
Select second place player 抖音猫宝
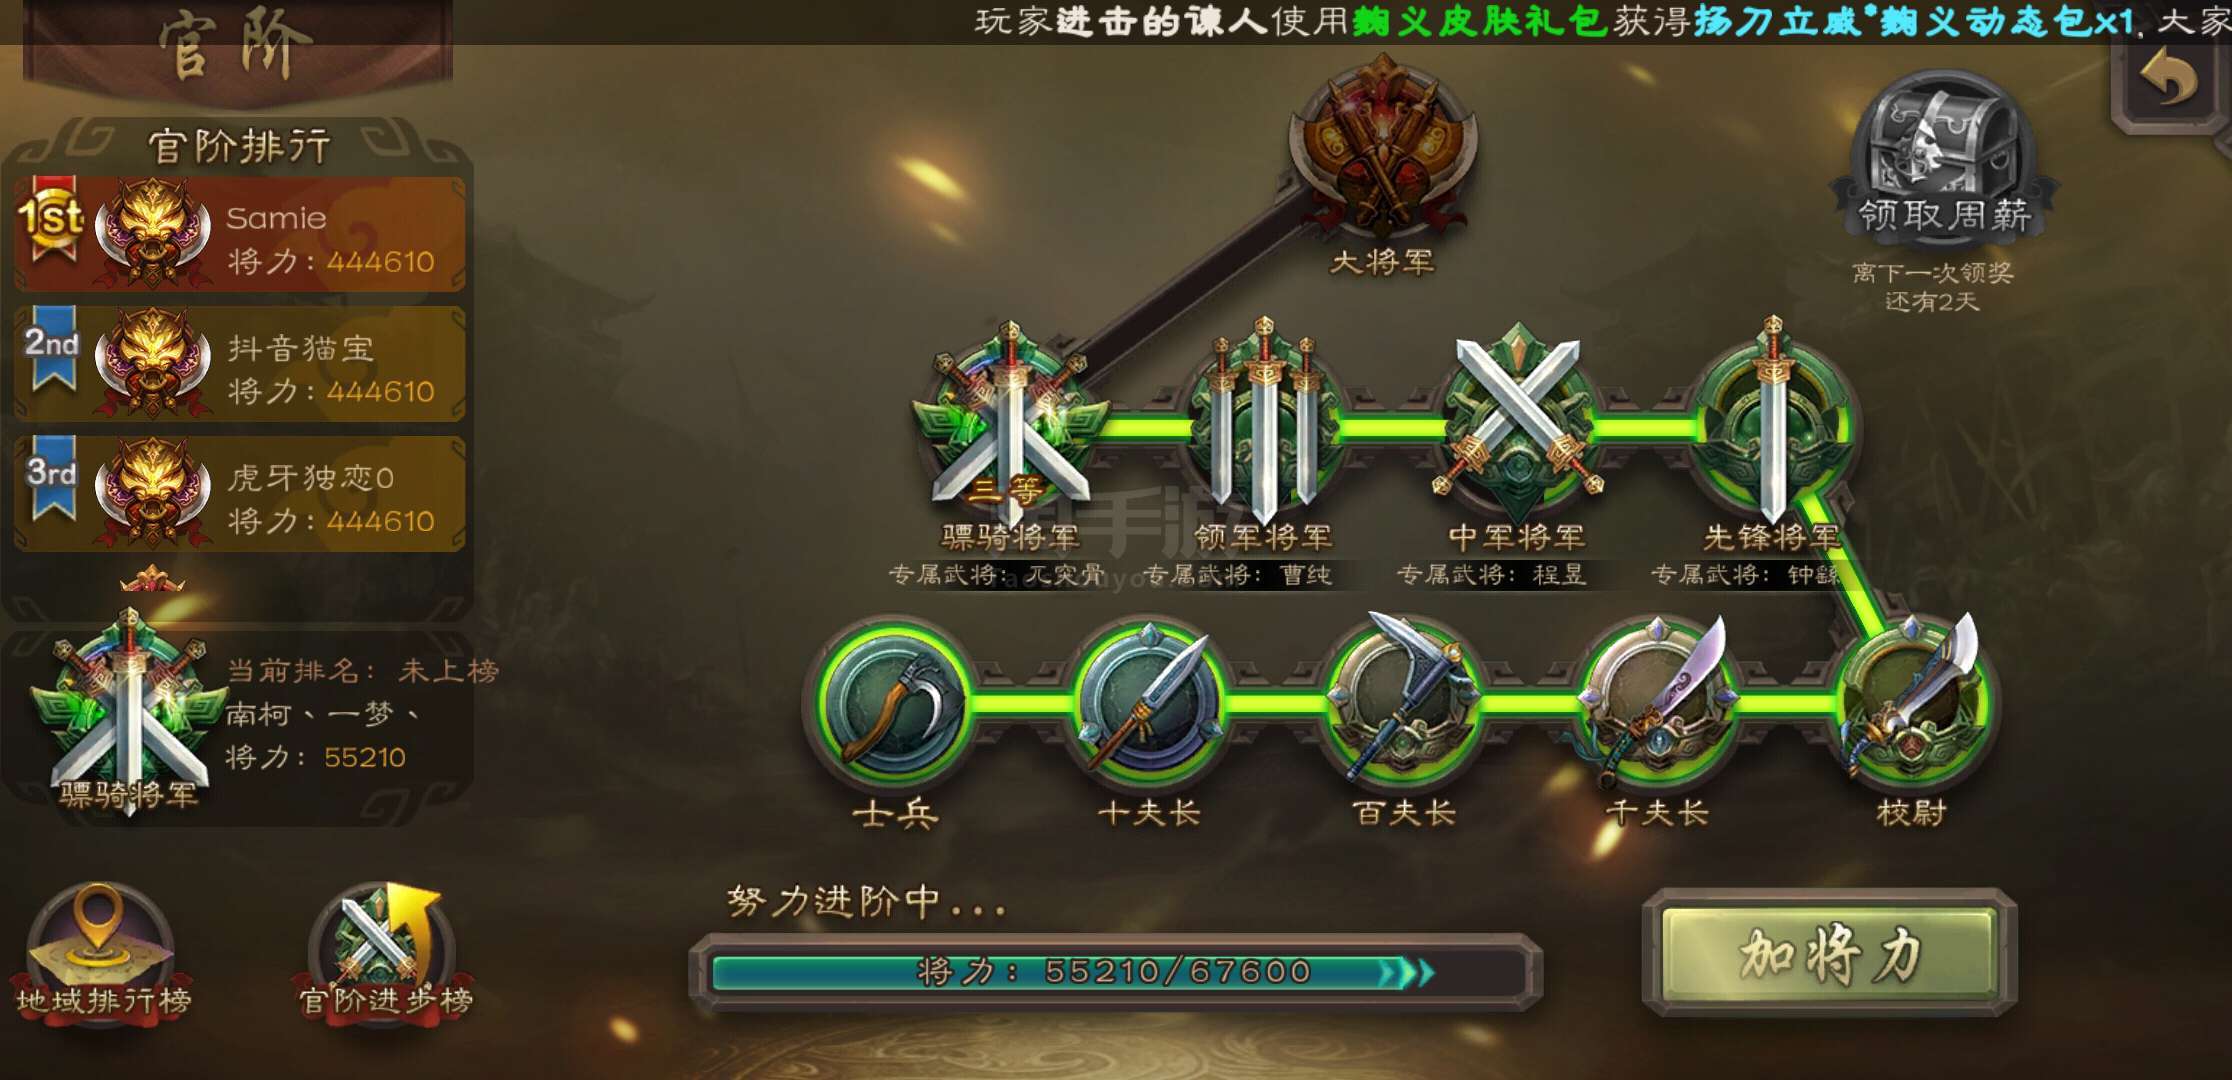tap(240, 364)
